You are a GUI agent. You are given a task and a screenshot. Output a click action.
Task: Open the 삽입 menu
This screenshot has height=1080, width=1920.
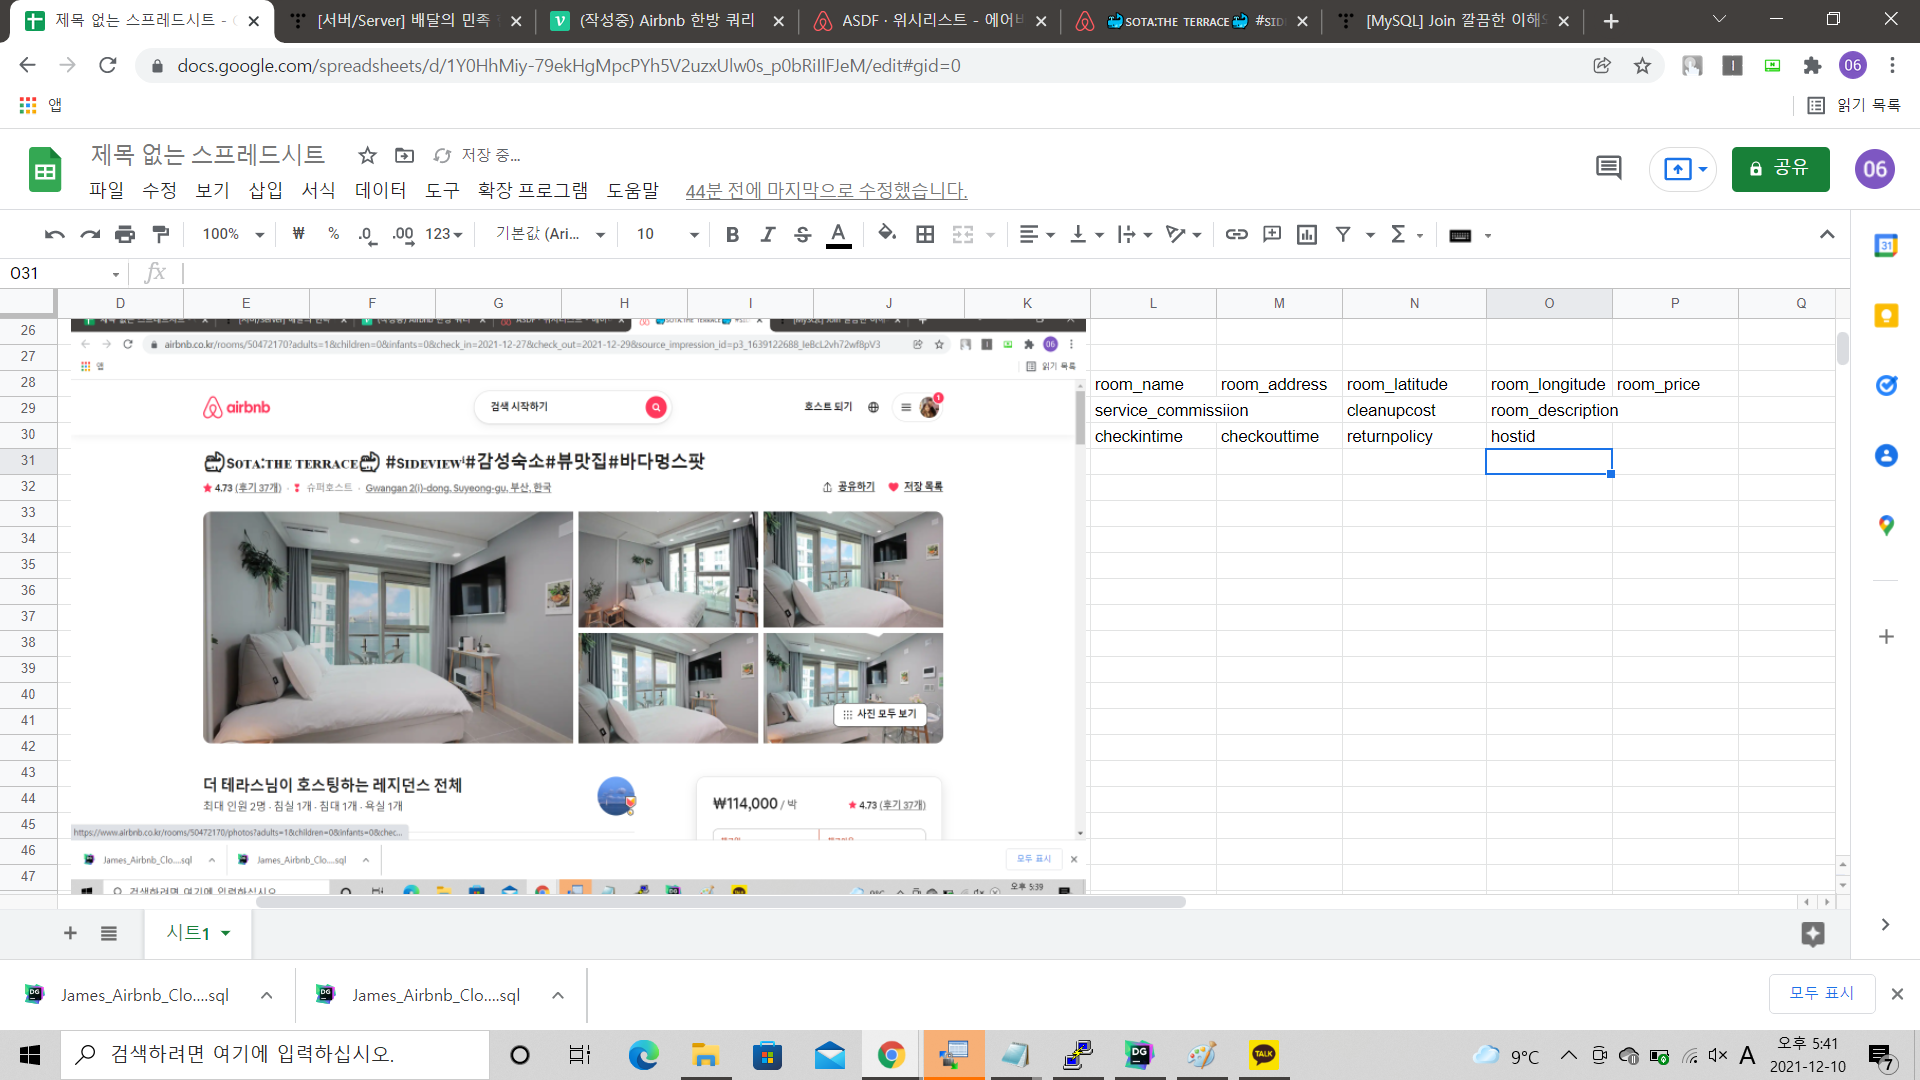coord(265,190)
